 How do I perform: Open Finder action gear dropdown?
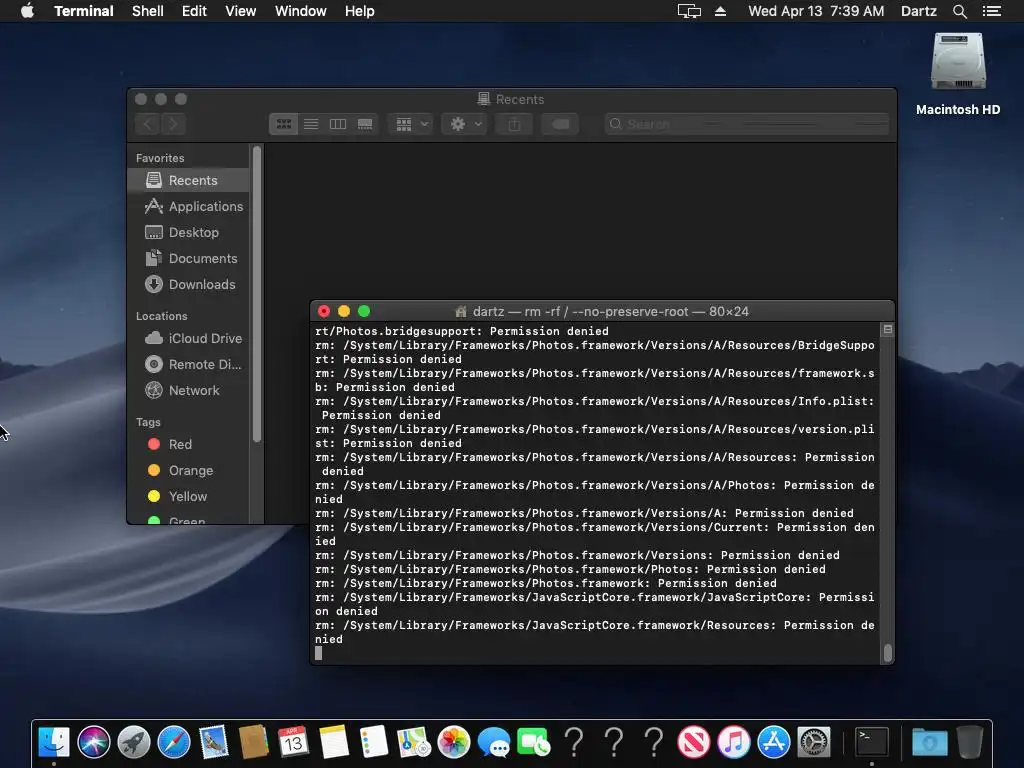coord(464,124)
